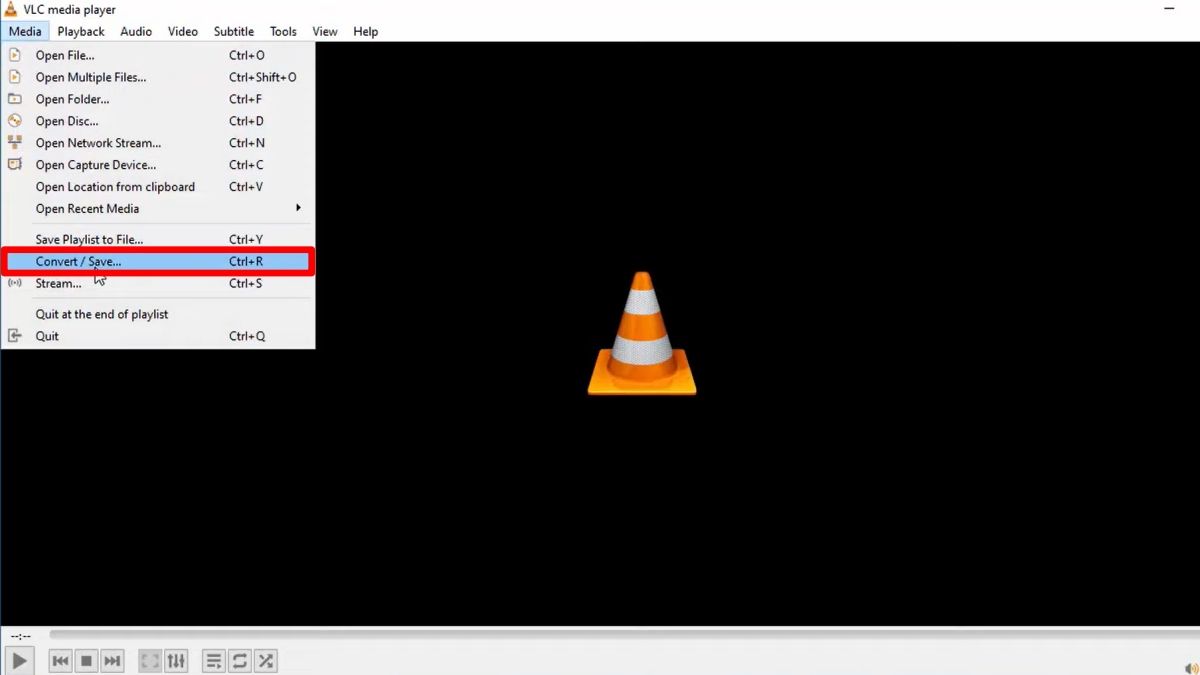Expand the Open Recent Media submenu
This screenshot has height=675, width=1200.
[x=158, y=209]
